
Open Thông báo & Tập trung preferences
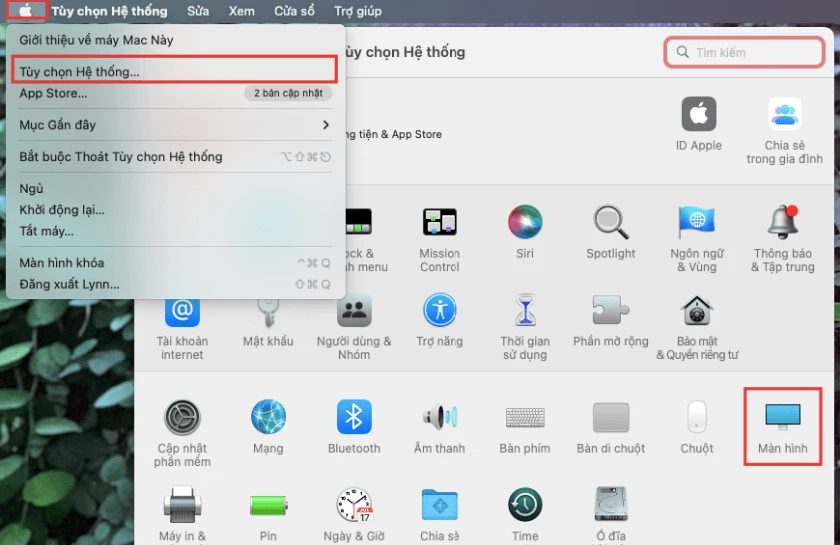click(783, 239)
